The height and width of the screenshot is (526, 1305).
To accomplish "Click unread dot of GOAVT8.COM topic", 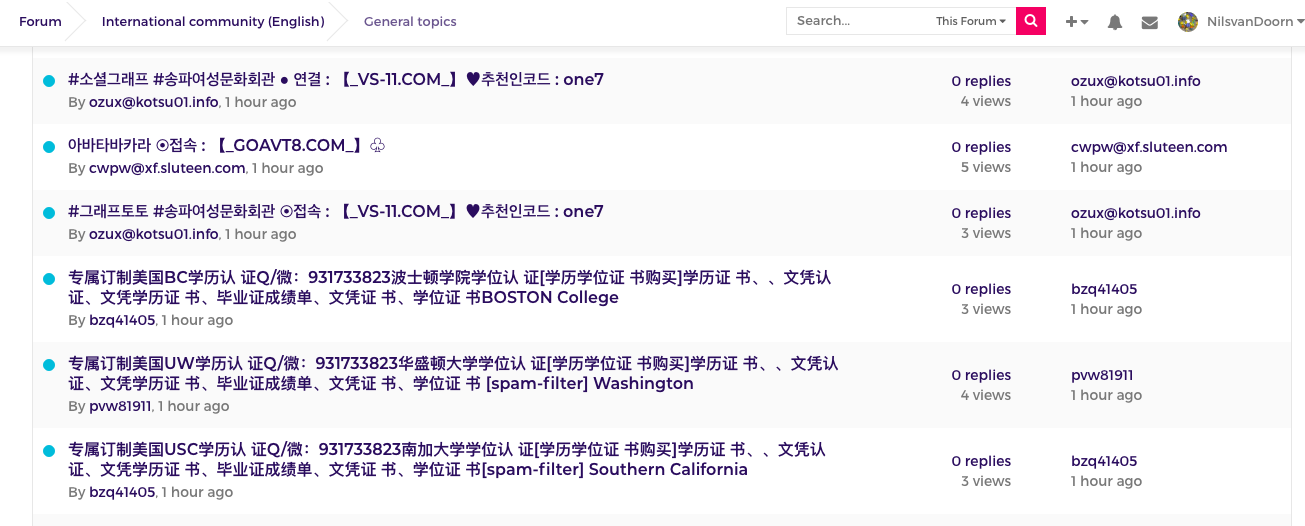I will click(x=49, y=147).
